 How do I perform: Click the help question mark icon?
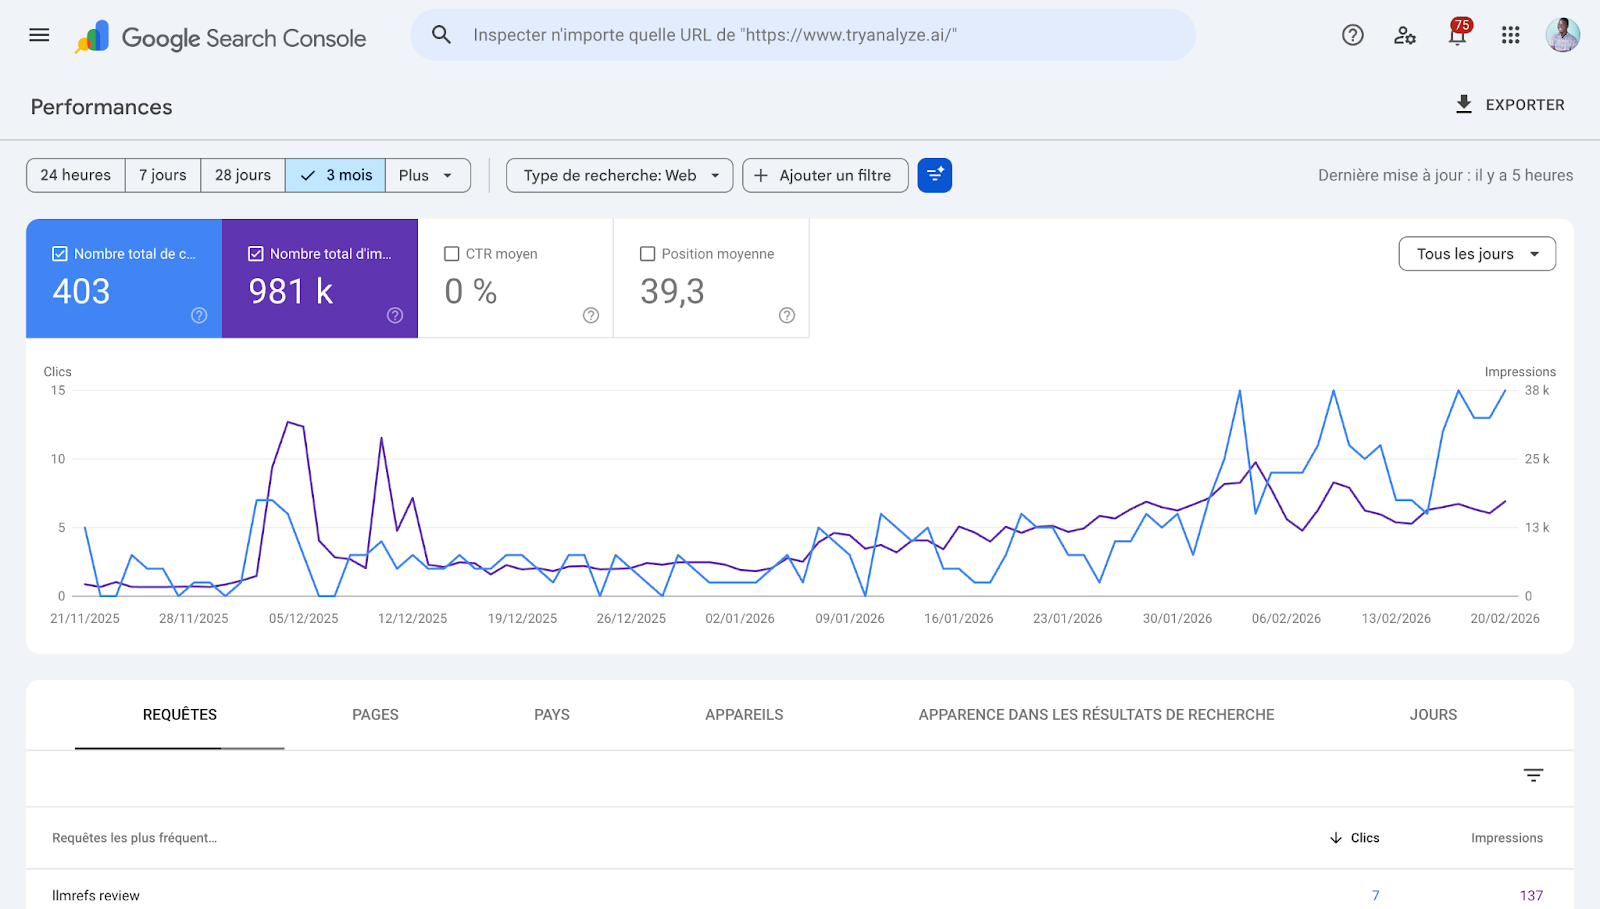coord(1352,35)
